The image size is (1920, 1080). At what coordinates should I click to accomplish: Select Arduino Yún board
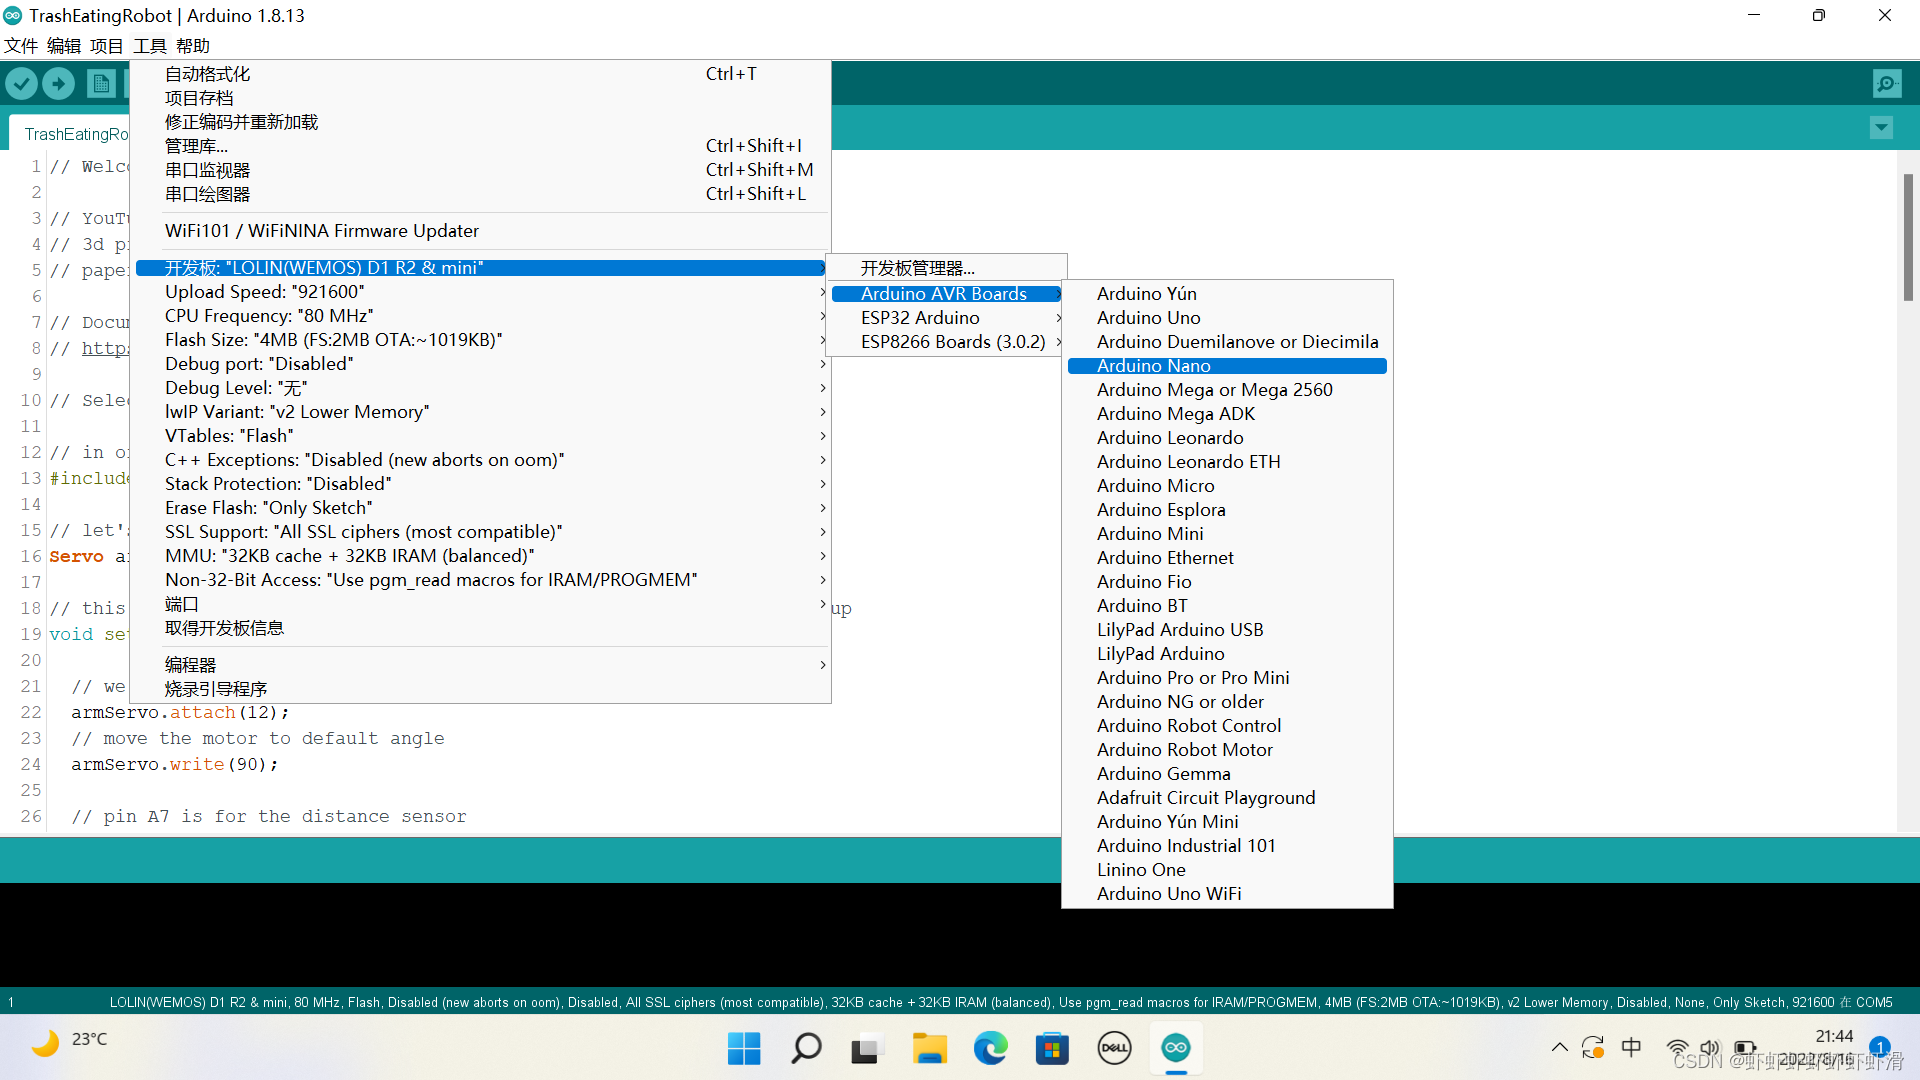click(x=1227, y=294)
